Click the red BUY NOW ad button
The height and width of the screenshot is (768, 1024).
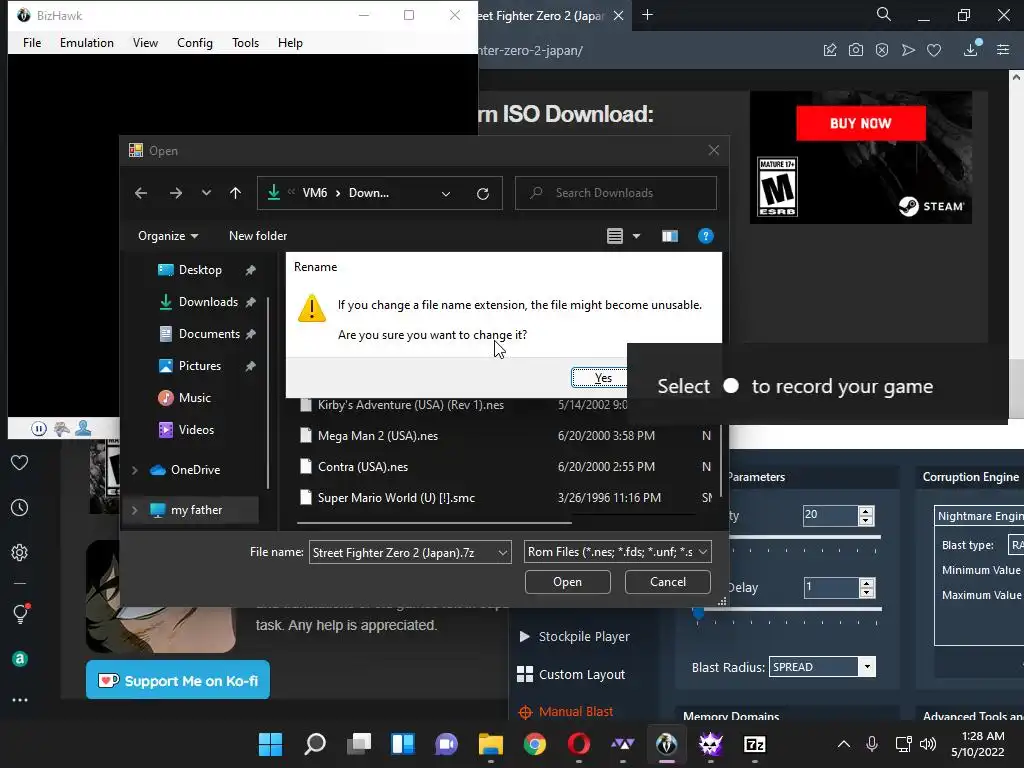point(861,123)
